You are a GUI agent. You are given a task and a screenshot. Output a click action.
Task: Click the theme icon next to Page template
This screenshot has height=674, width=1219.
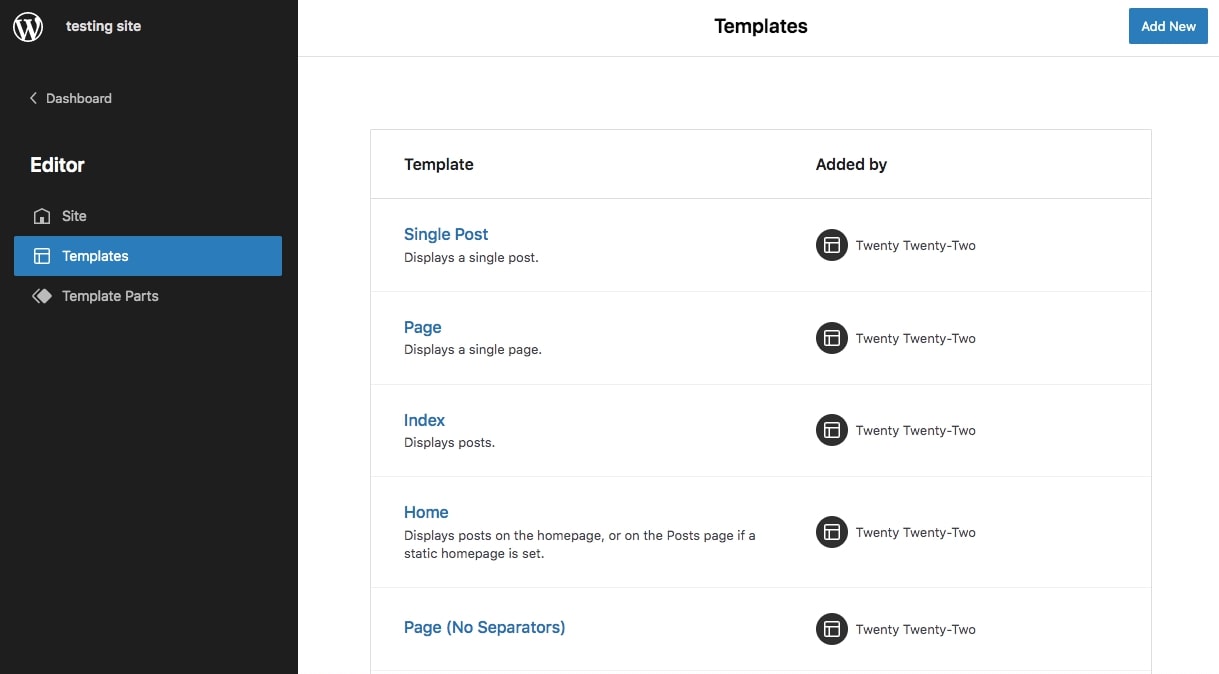coord(831,338)
